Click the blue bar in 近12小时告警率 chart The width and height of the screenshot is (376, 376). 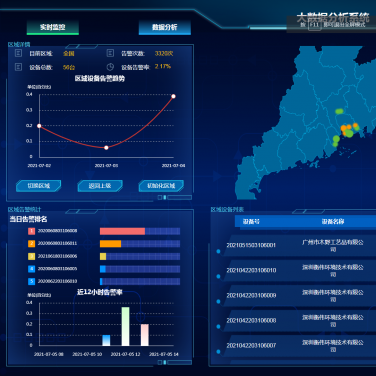(106, 340)
